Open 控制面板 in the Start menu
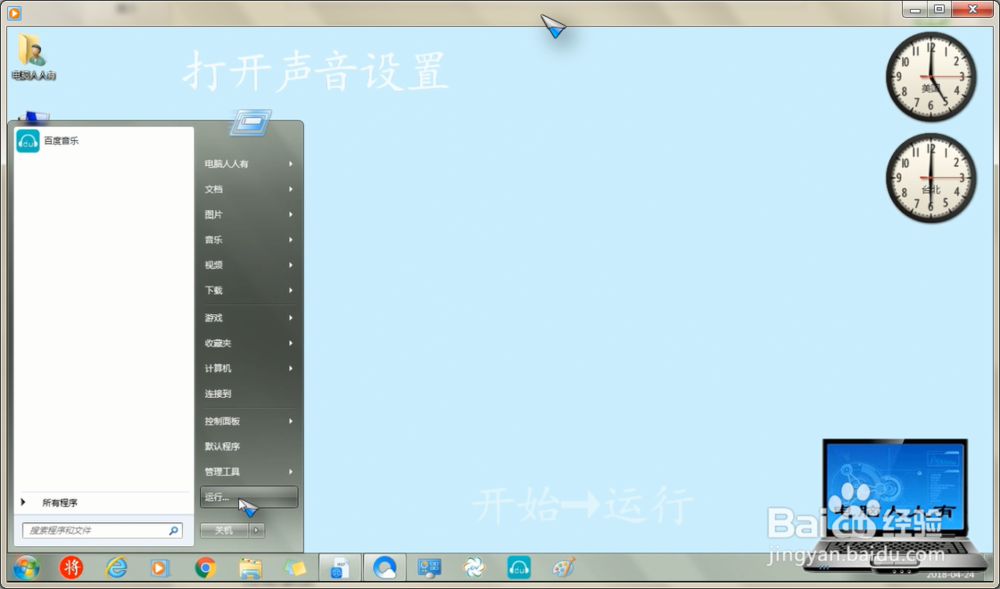This screenshot has width=1000, height=589. click(x=249, y=421)
